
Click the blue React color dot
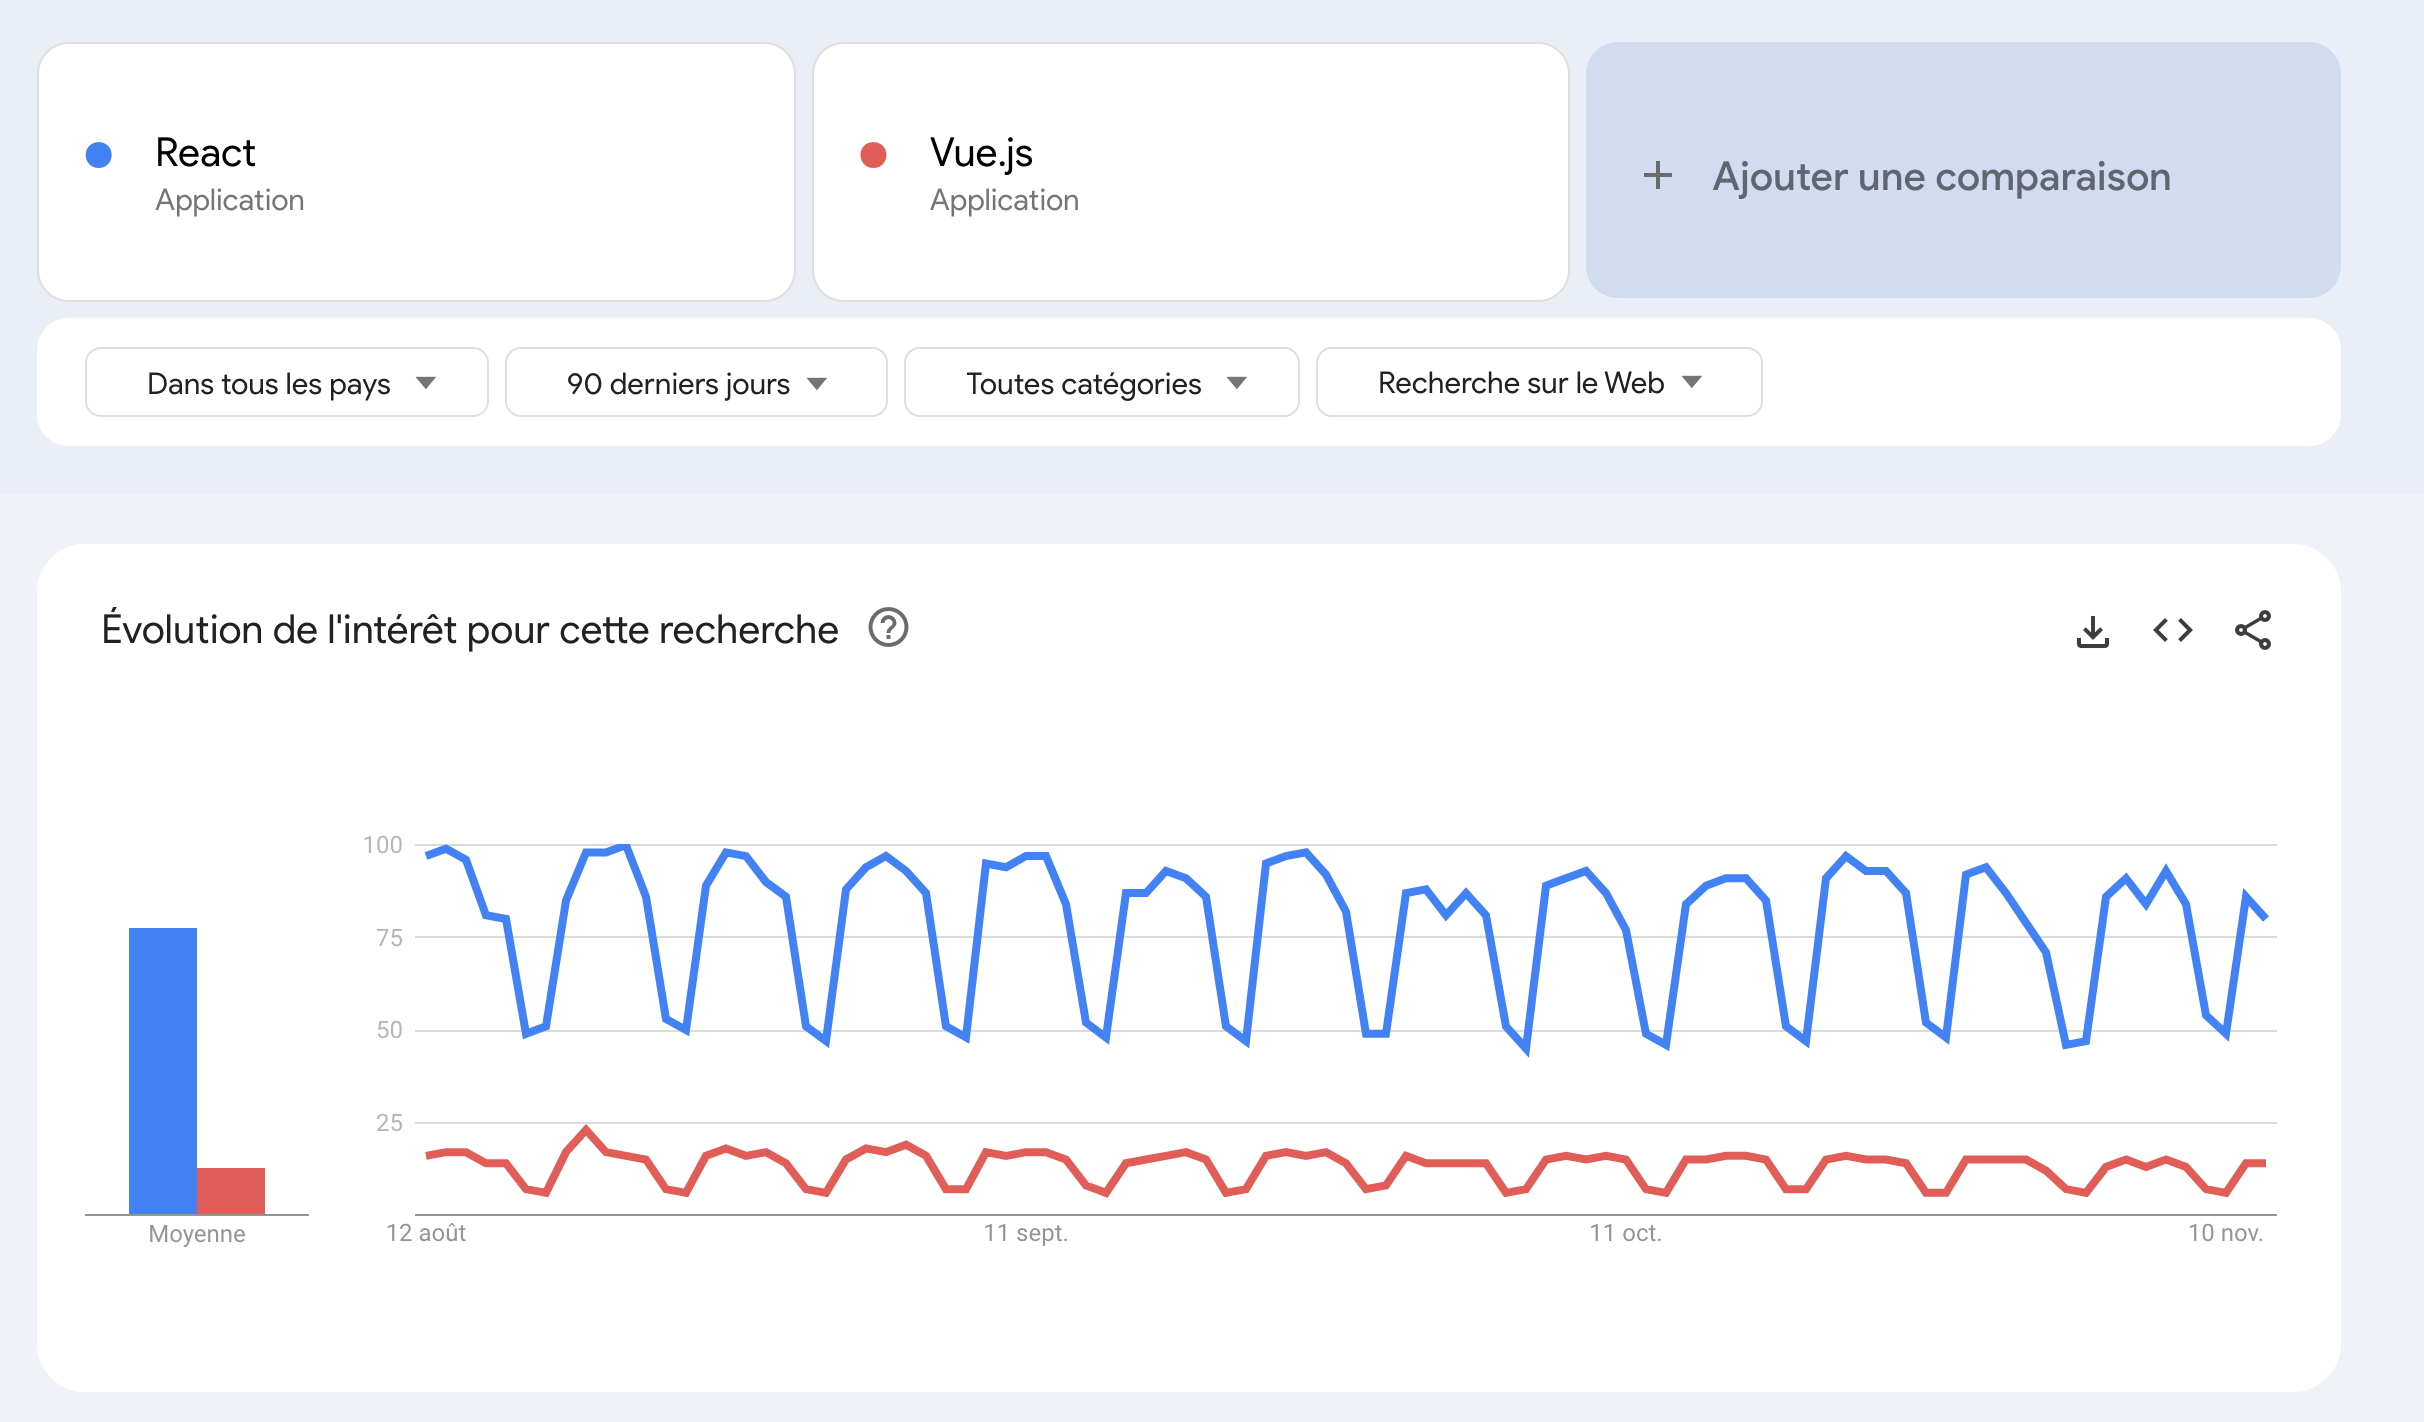point(99,155)
